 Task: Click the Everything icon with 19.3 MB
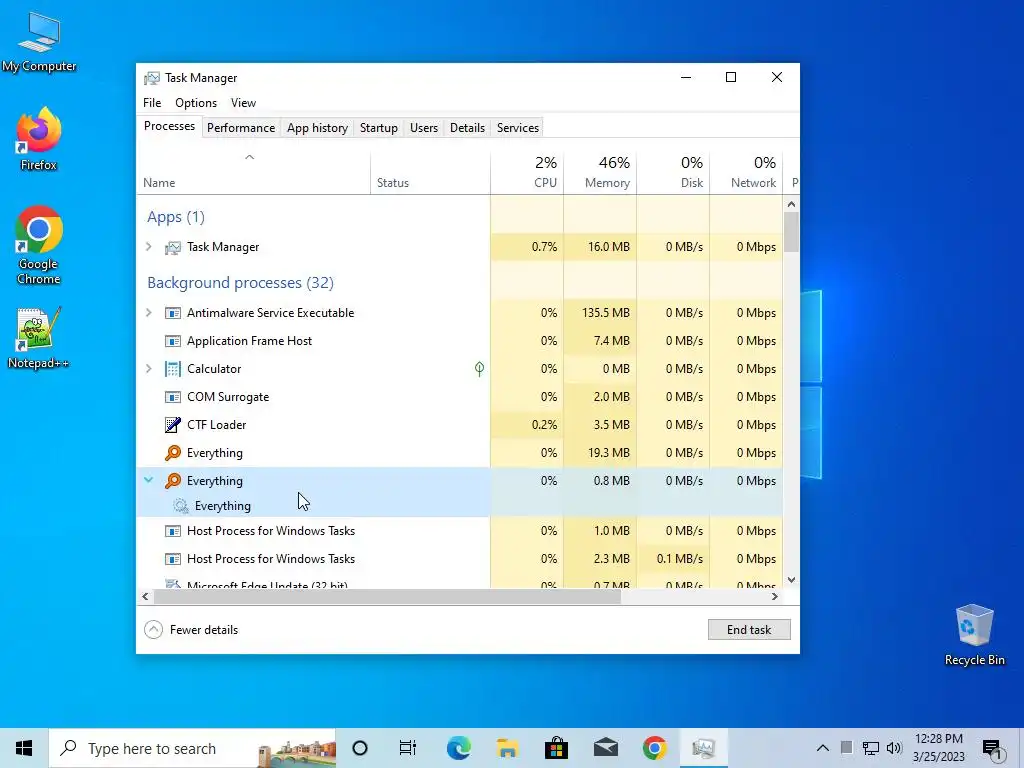pos(172,453)
